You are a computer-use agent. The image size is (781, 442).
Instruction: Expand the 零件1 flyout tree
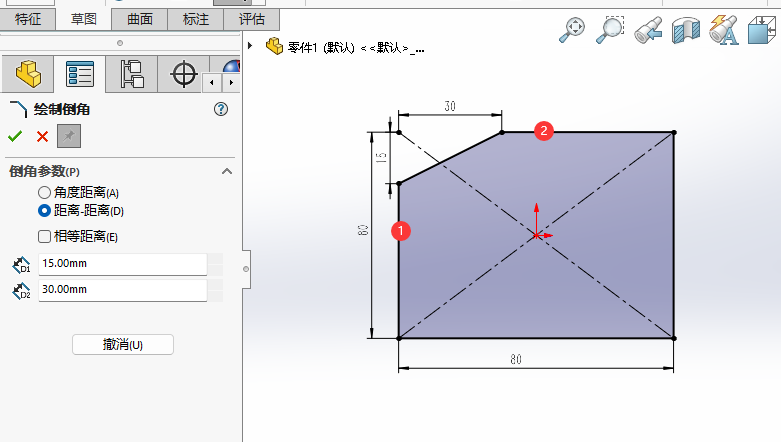pyautogui.click(x=250, y=46)
